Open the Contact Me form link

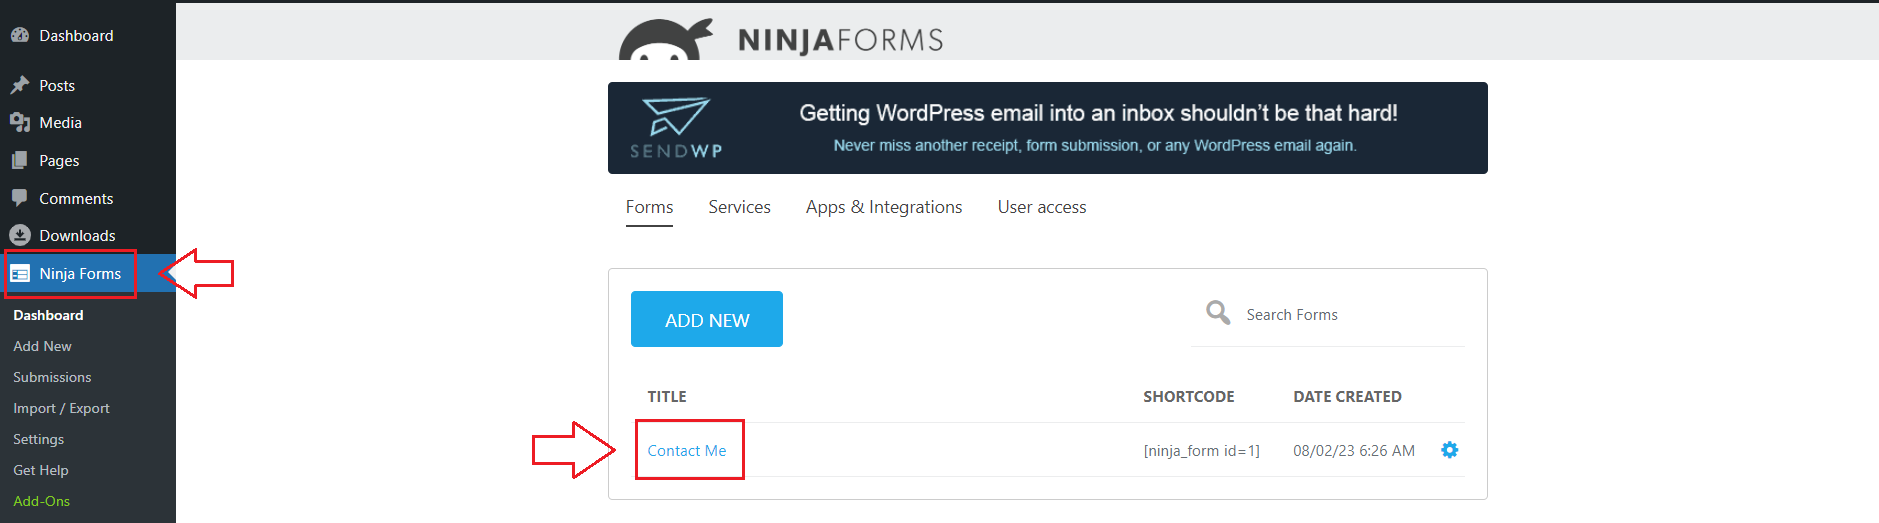(687, 450)
